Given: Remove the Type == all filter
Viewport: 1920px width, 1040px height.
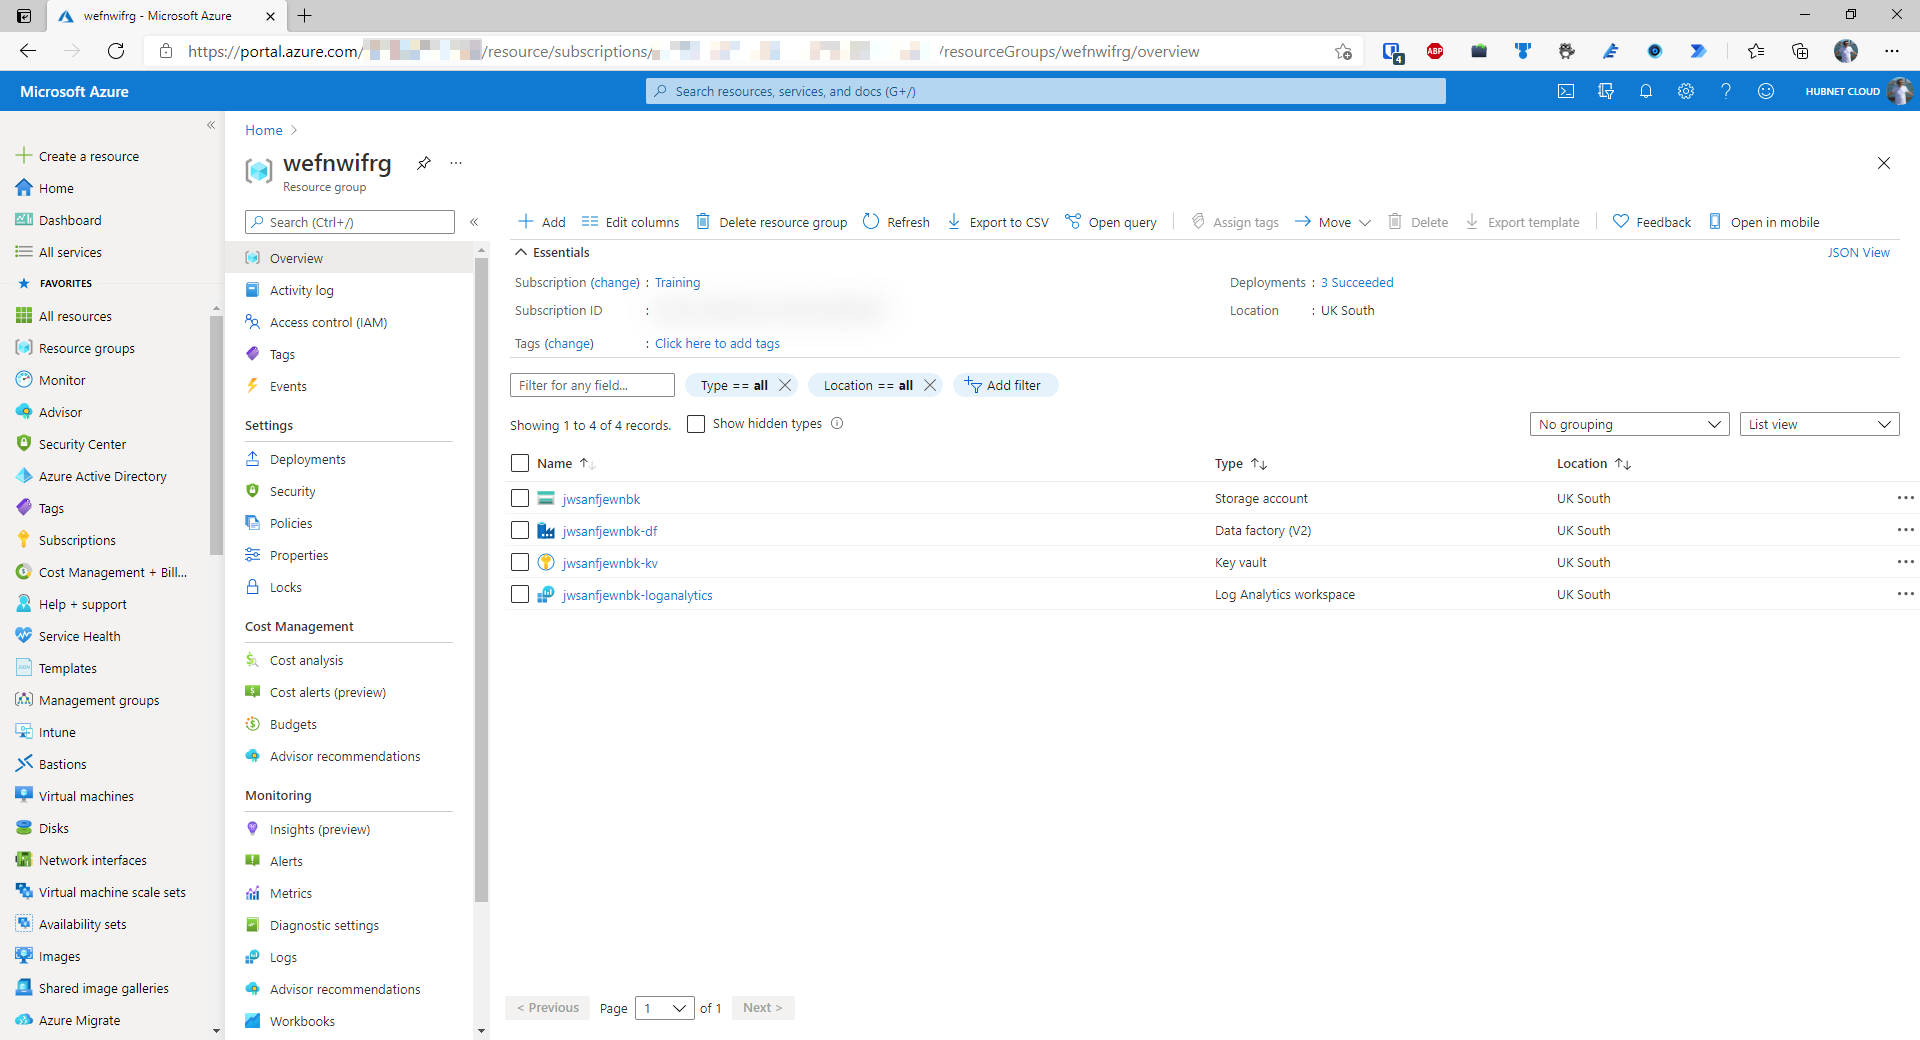Looking at the screenshot, I should tap(785, 385).
